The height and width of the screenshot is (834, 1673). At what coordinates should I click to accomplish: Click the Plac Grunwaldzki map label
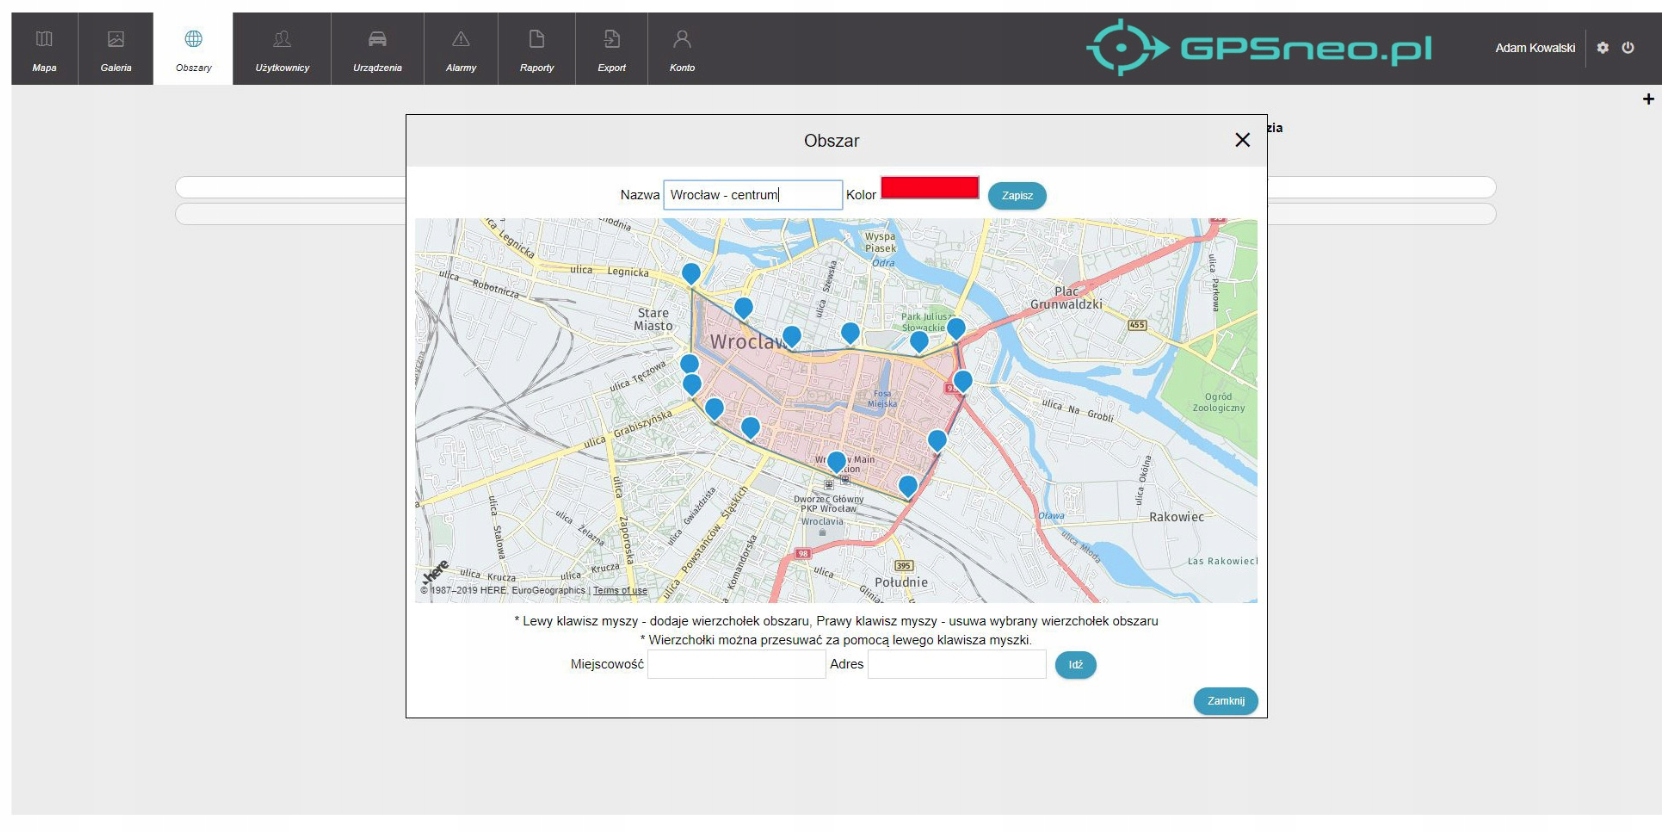tap(1066, 298)
